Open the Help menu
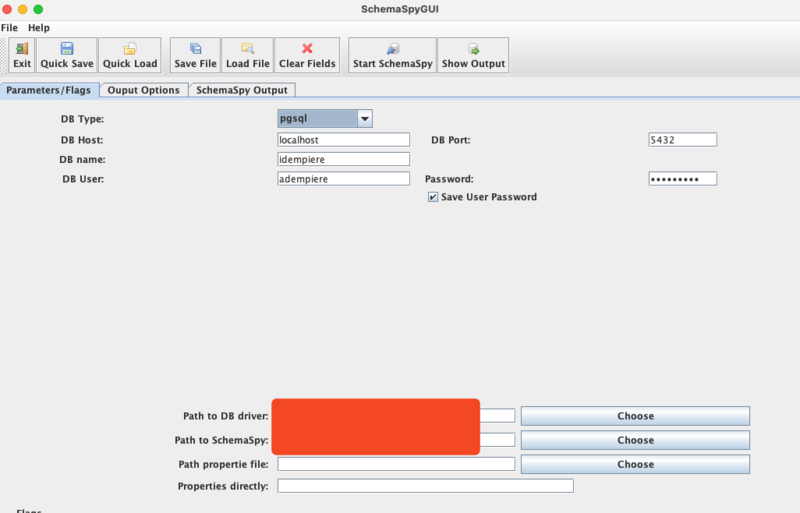Image resolution: width=800 pixels, height=513 pixels. (38, 28)
